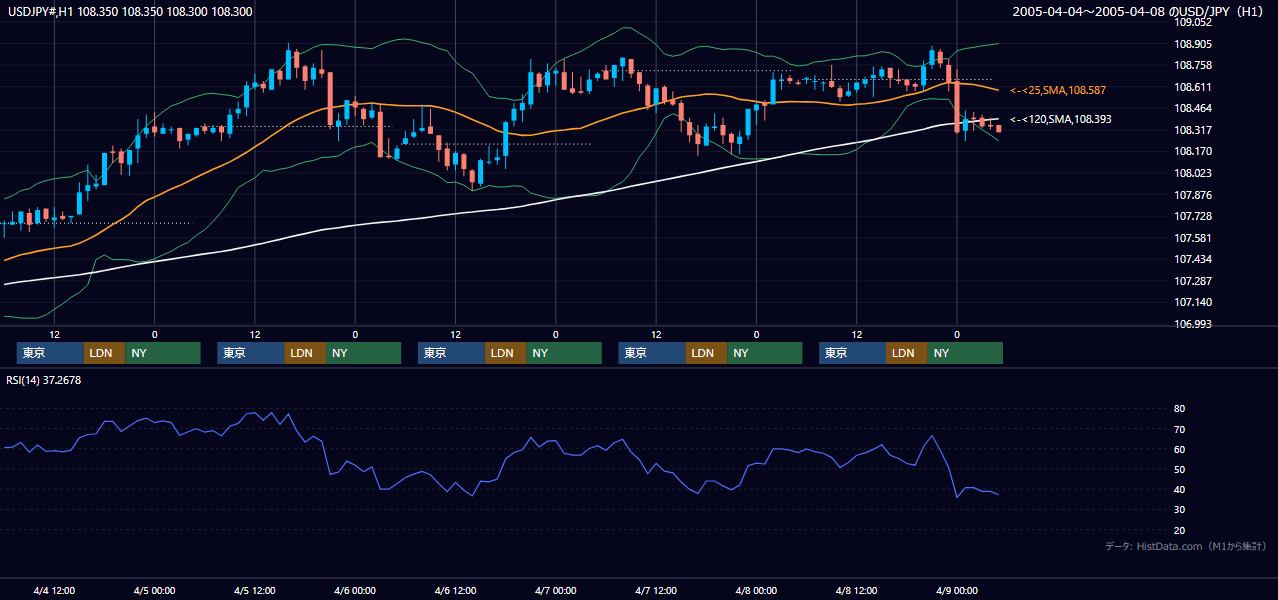Select the NY session block for April 8
The width and height of the screenshot is (1278, 600).
click(965, 353)
